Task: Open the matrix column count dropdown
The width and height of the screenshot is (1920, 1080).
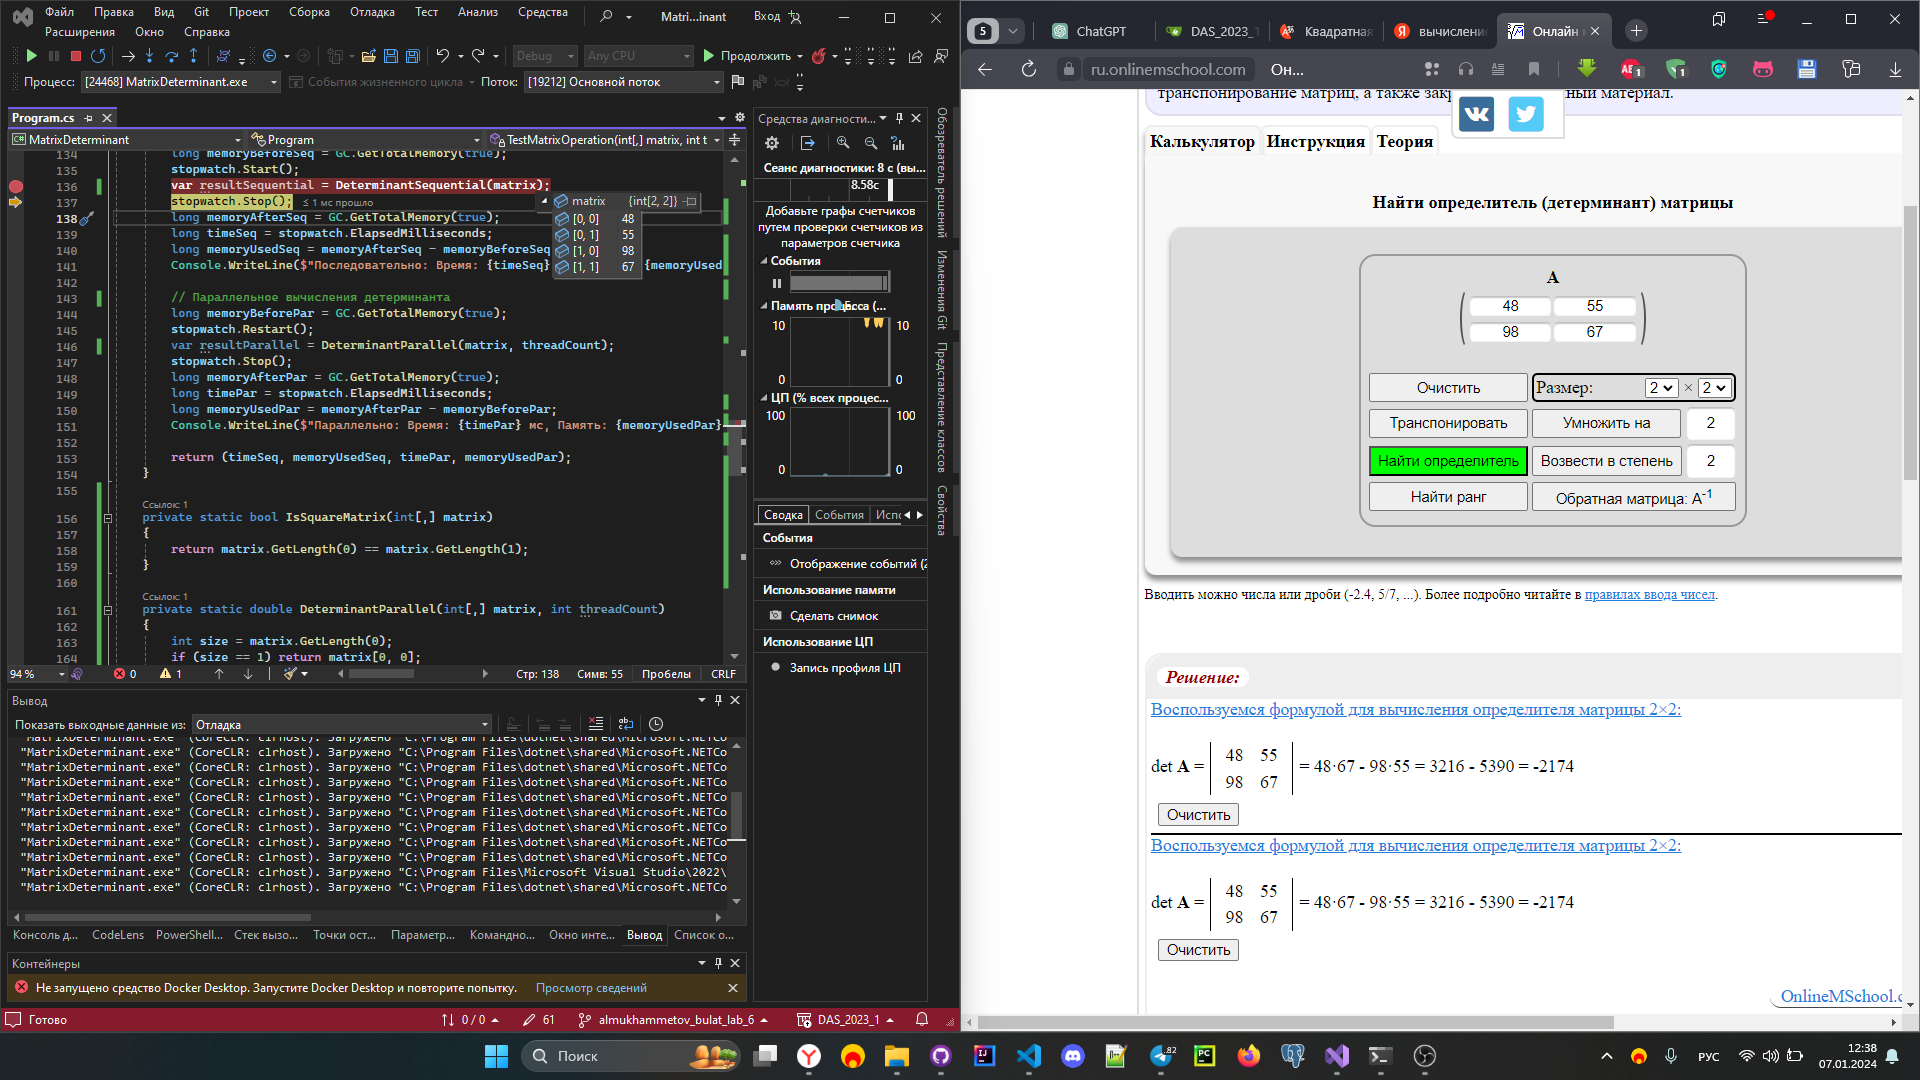Action: [x=1714, y=388]
